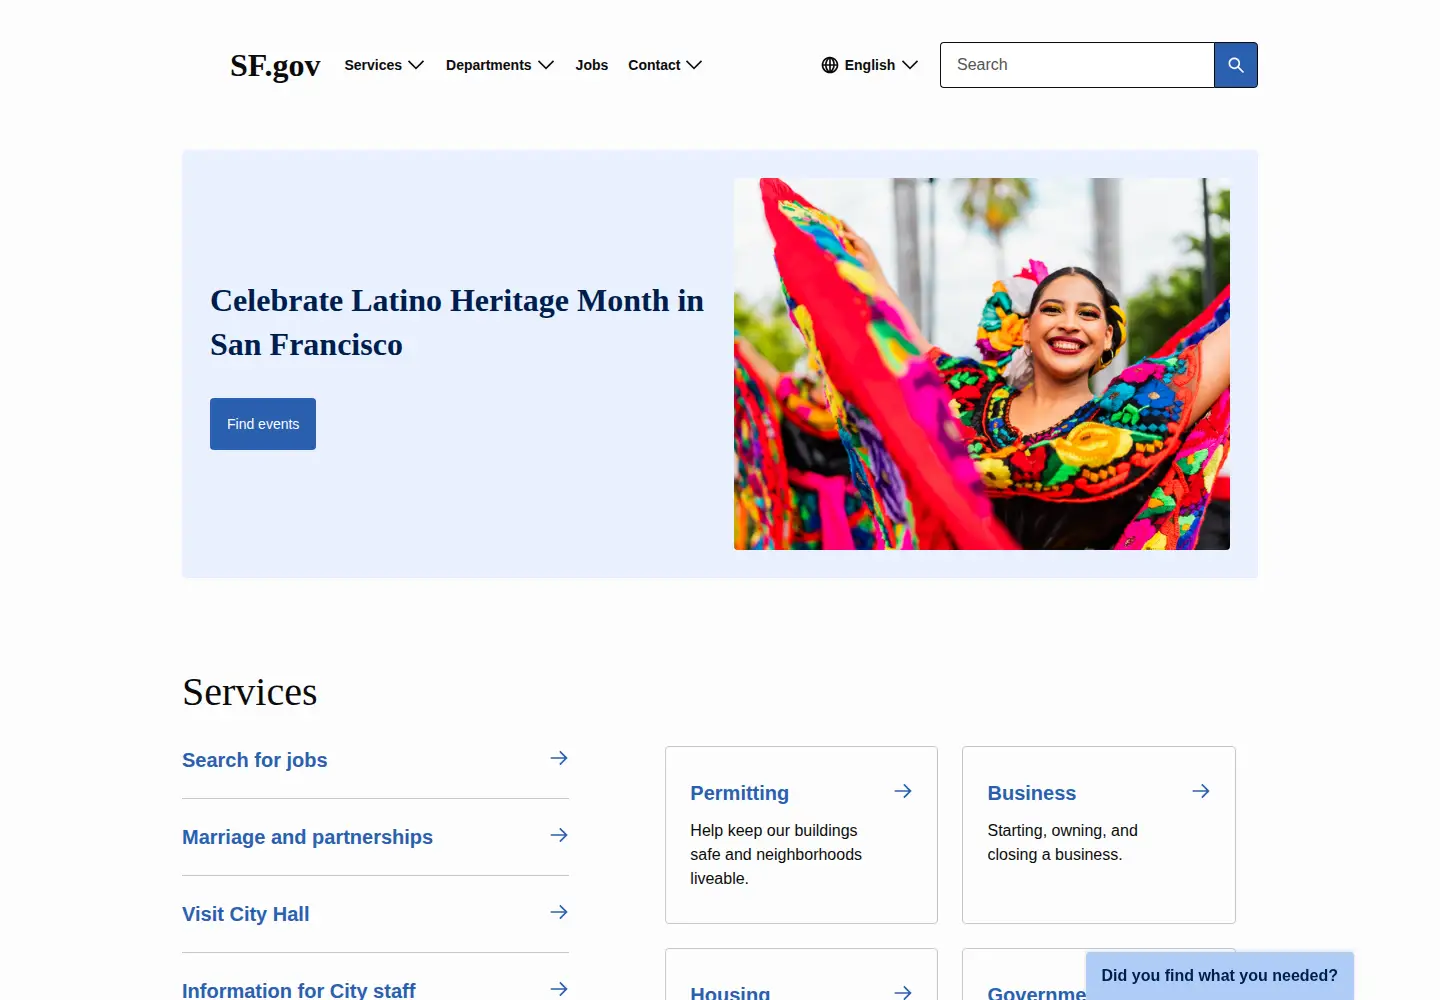The image size is (1440, 1000).
Task: Click the arrow on the Business card
Action: tap(1201, 791)
